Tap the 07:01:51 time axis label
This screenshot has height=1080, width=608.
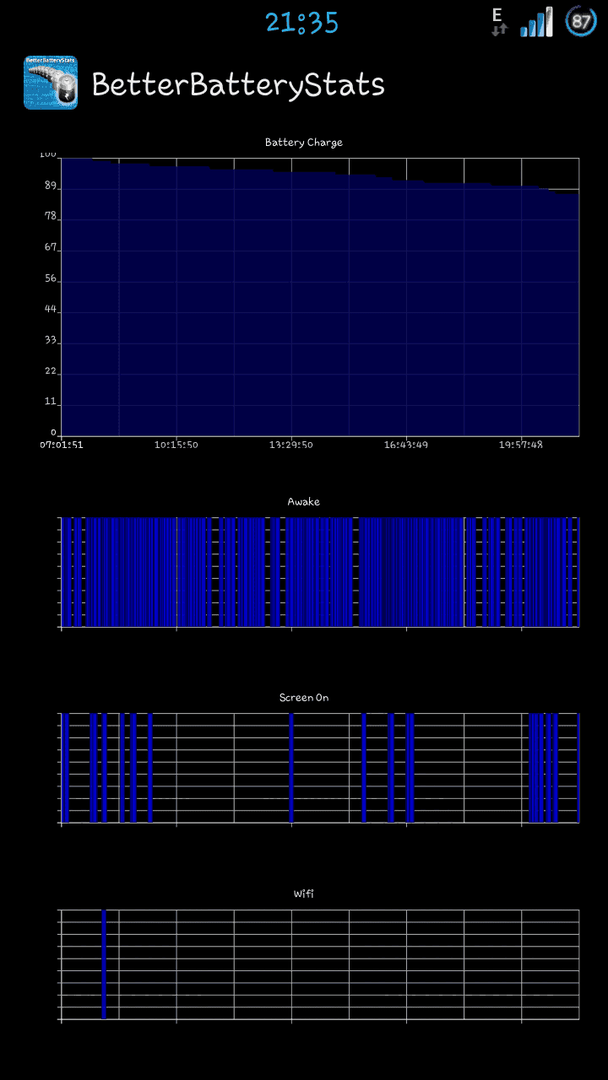click(x=61, y=445)
